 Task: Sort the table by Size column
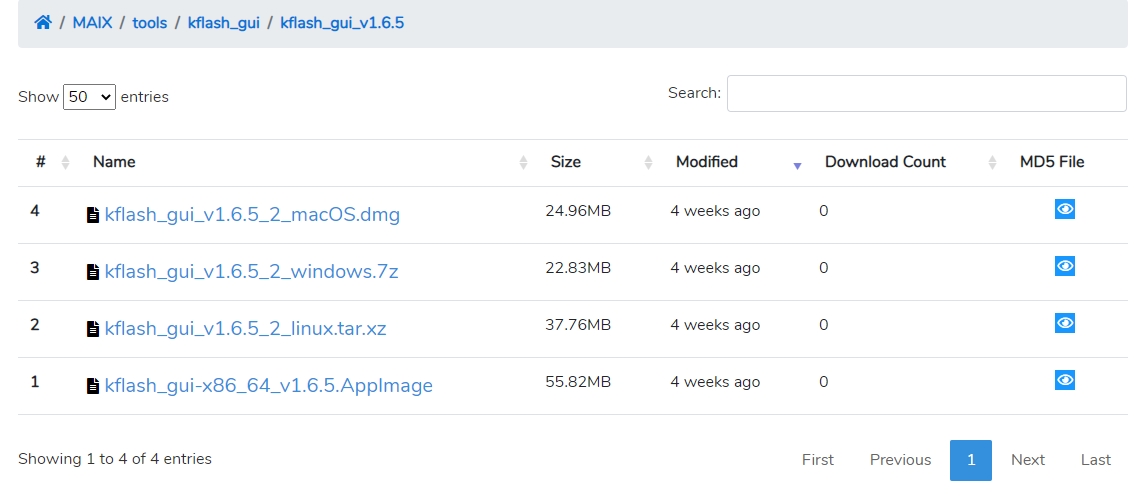click(x=565, y=162)
